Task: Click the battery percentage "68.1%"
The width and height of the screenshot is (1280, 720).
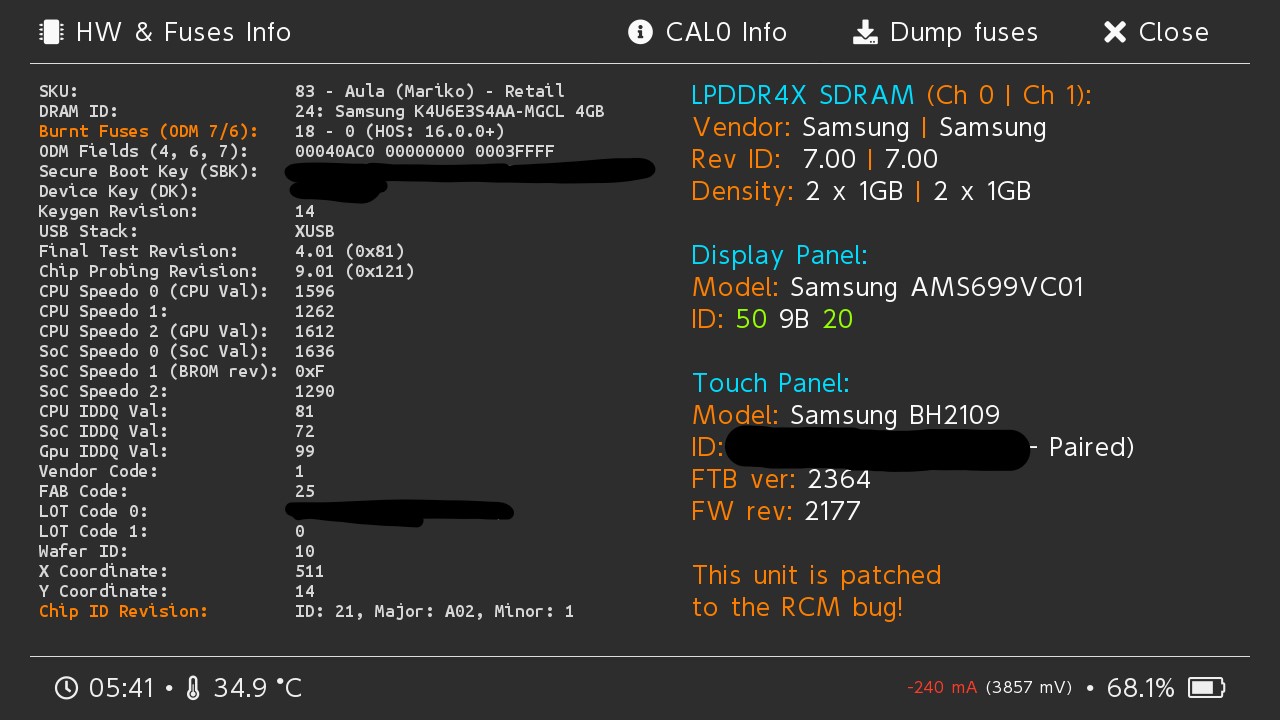Action: (x=1141, y=688)
